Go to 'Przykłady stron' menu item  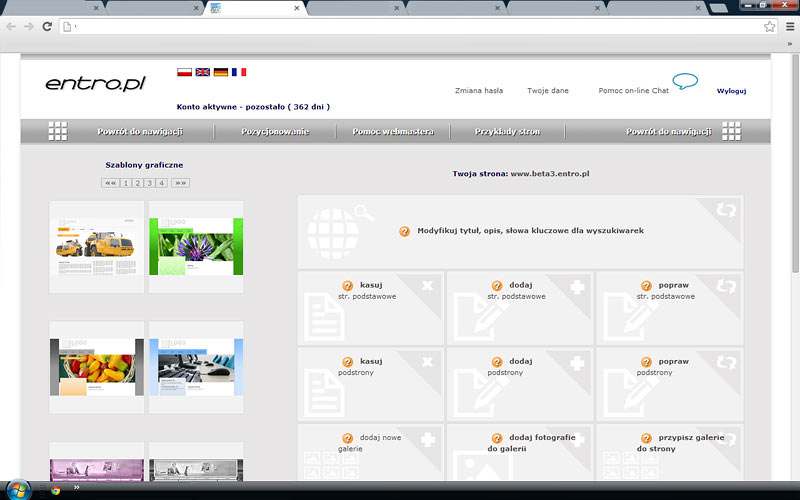pyautogui.click(x=507, y=132)
